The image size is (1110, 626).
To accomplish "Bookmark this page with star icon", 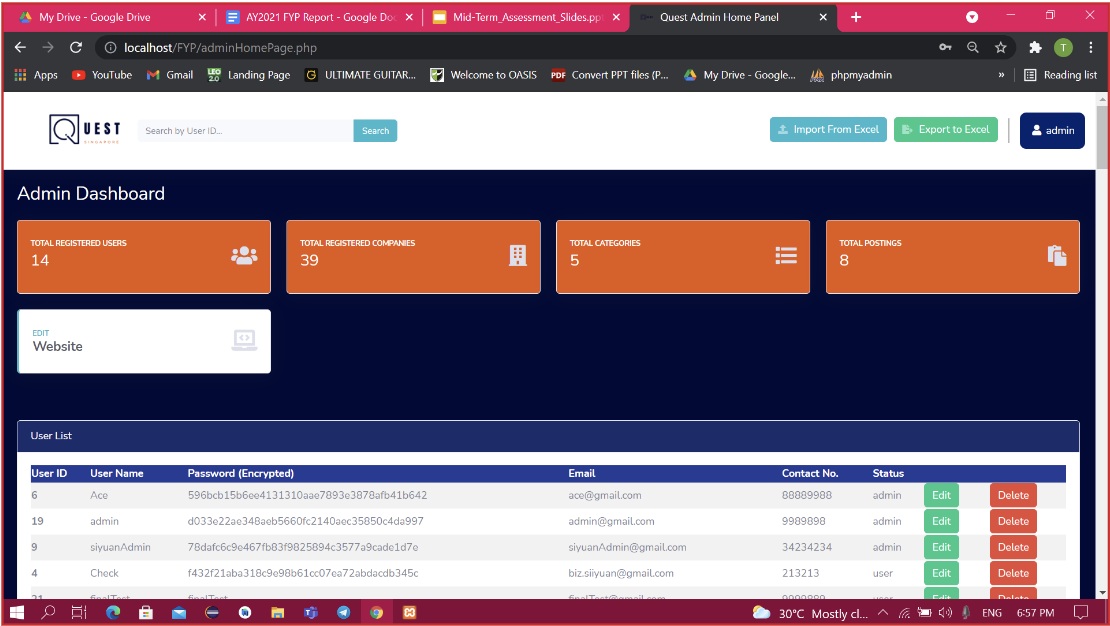I will coord(1000,47).
